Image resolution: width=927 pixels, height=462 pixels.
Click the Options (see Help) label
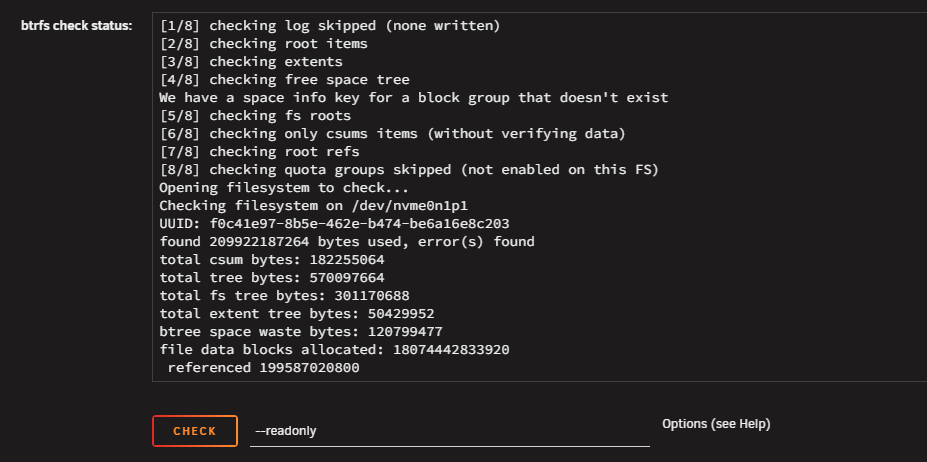pos(716,424)
